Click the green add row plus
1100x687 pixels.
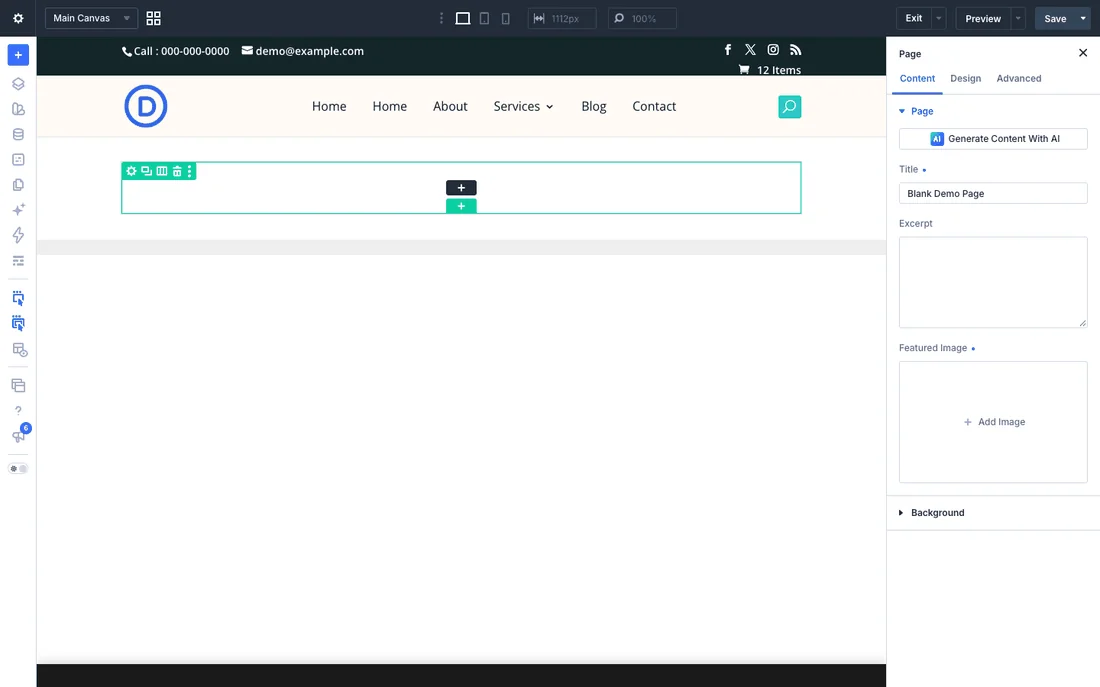(461, 206)
